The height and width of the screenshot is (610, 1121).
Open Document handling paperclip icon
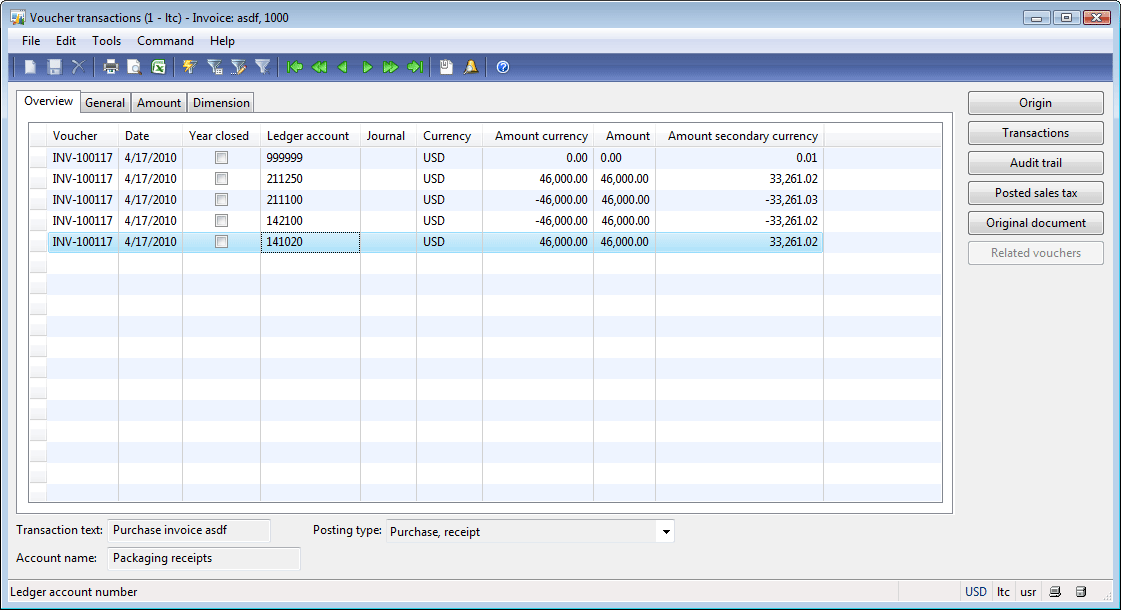click(446, 67)
